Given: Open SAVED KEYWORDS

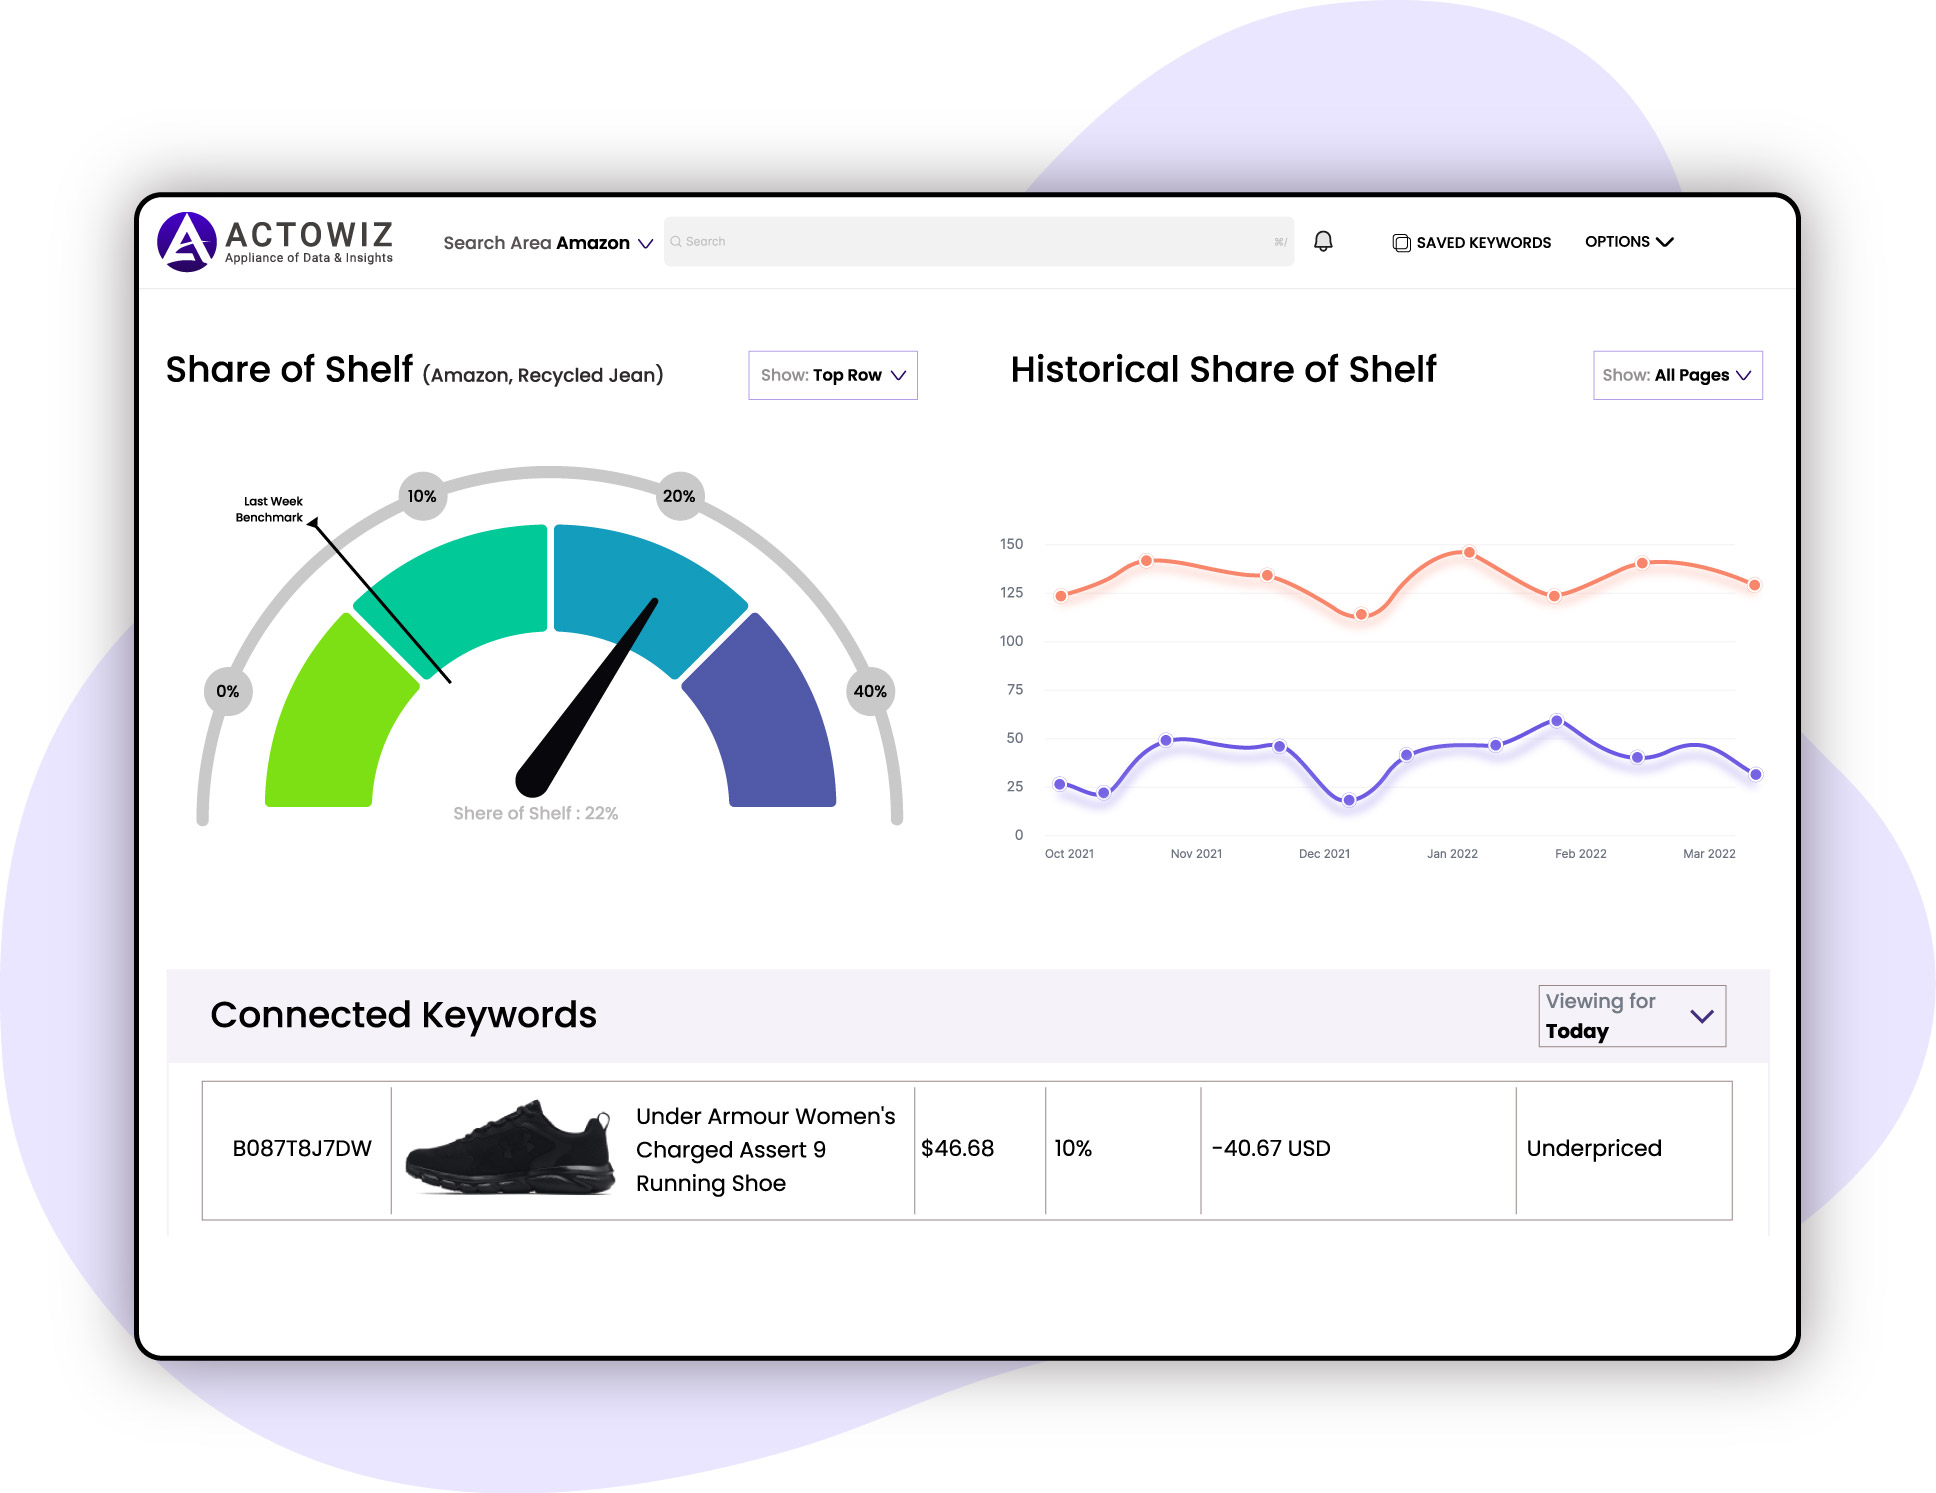Looking at the screenshot, I should pyautogui.click(x=1472, y=243).
